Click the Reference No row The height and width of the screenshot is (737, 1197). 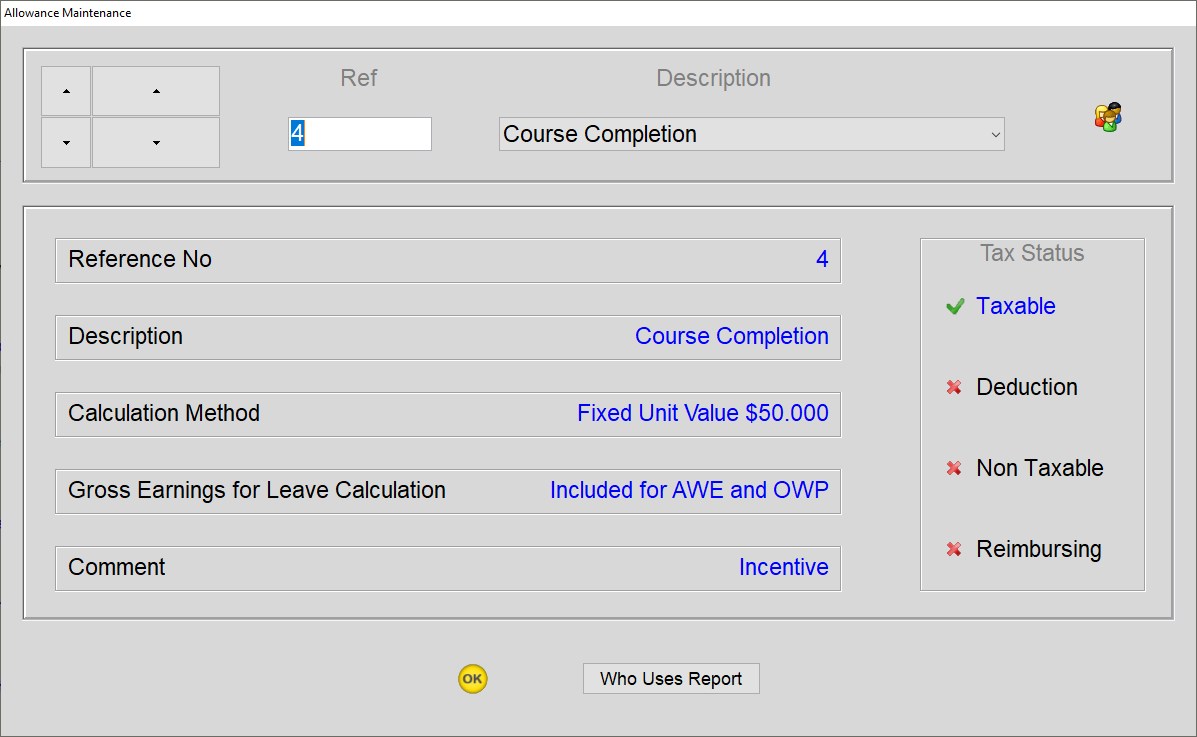[448, 260]
